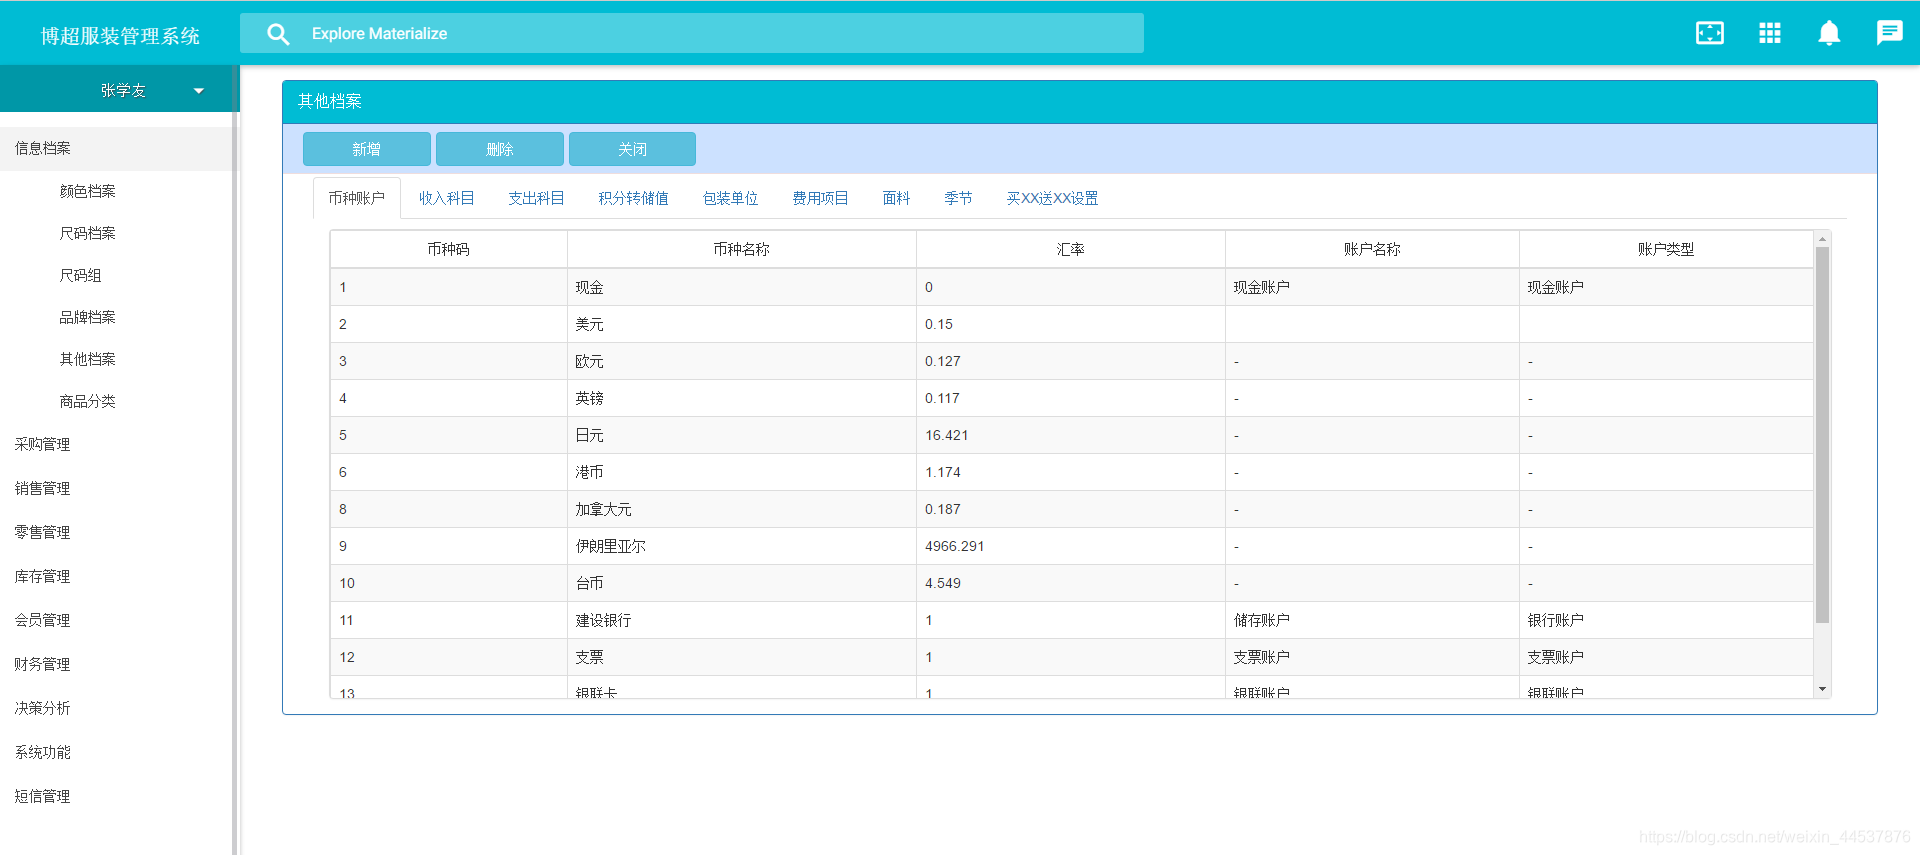
Task: Switch to the 币种账户 tab
Action: click(357, 198)
